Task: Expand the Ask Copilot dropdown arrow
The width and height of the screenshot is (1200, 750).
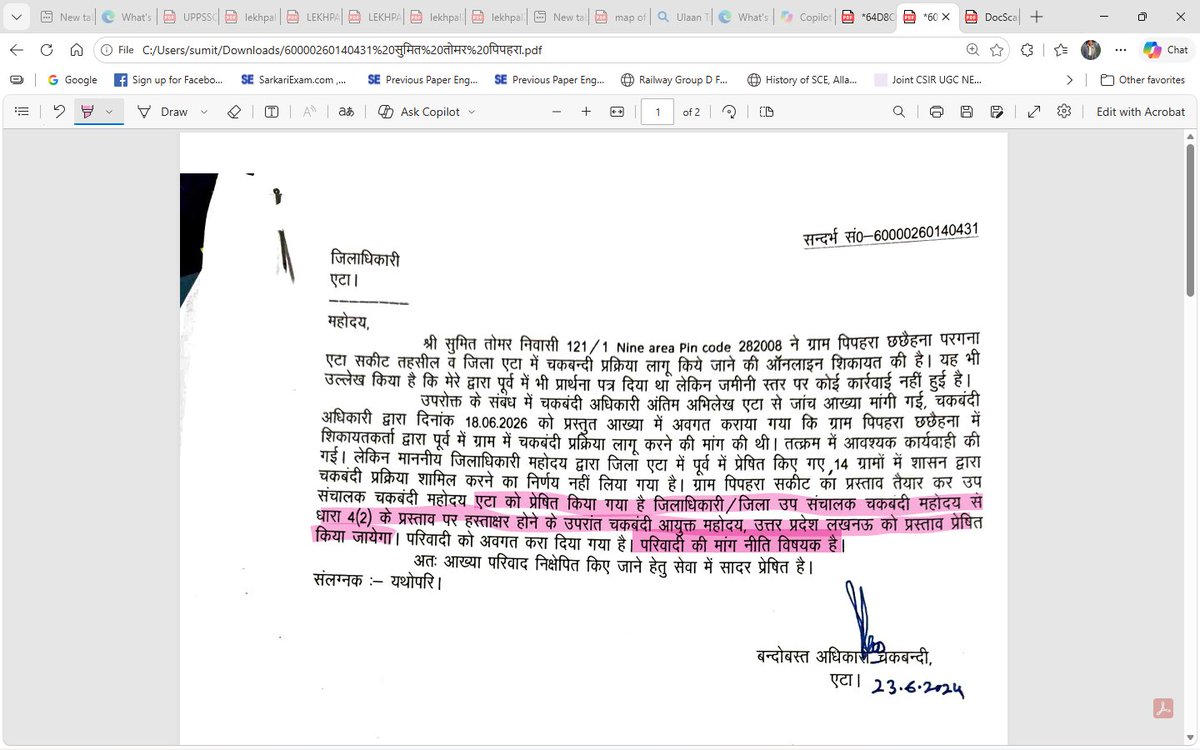Action: [471, 112]
